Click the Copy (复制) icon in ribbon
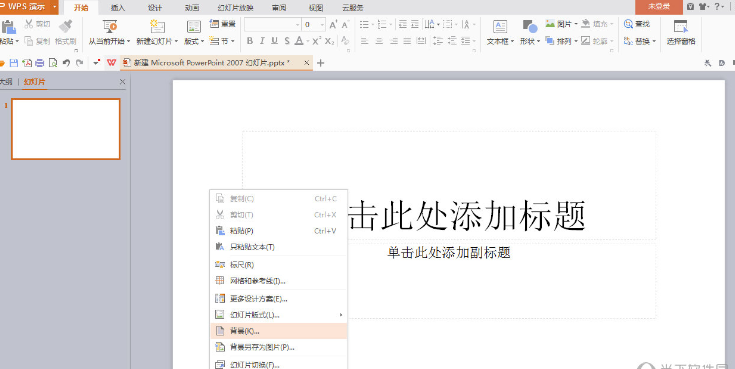 coord(29,41)
